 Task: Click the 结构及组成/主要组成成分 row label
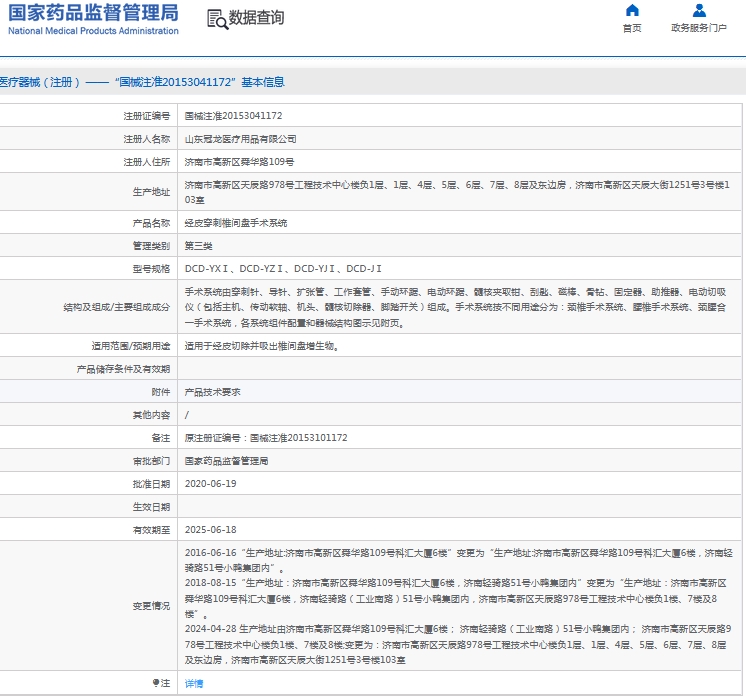[117, 307]
